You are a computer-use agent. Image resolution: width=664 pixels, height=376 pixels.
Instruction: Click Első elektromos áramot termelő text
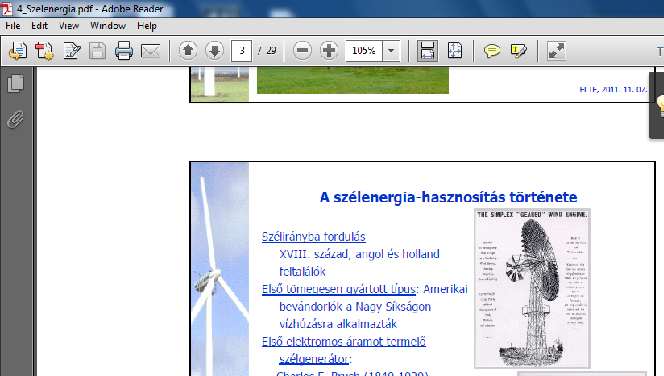click(344, 342)
